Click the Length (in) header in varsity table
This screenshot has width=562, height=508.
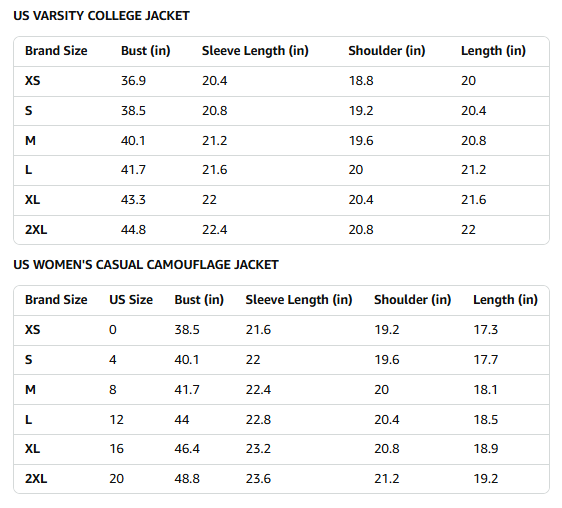(493, 51)
